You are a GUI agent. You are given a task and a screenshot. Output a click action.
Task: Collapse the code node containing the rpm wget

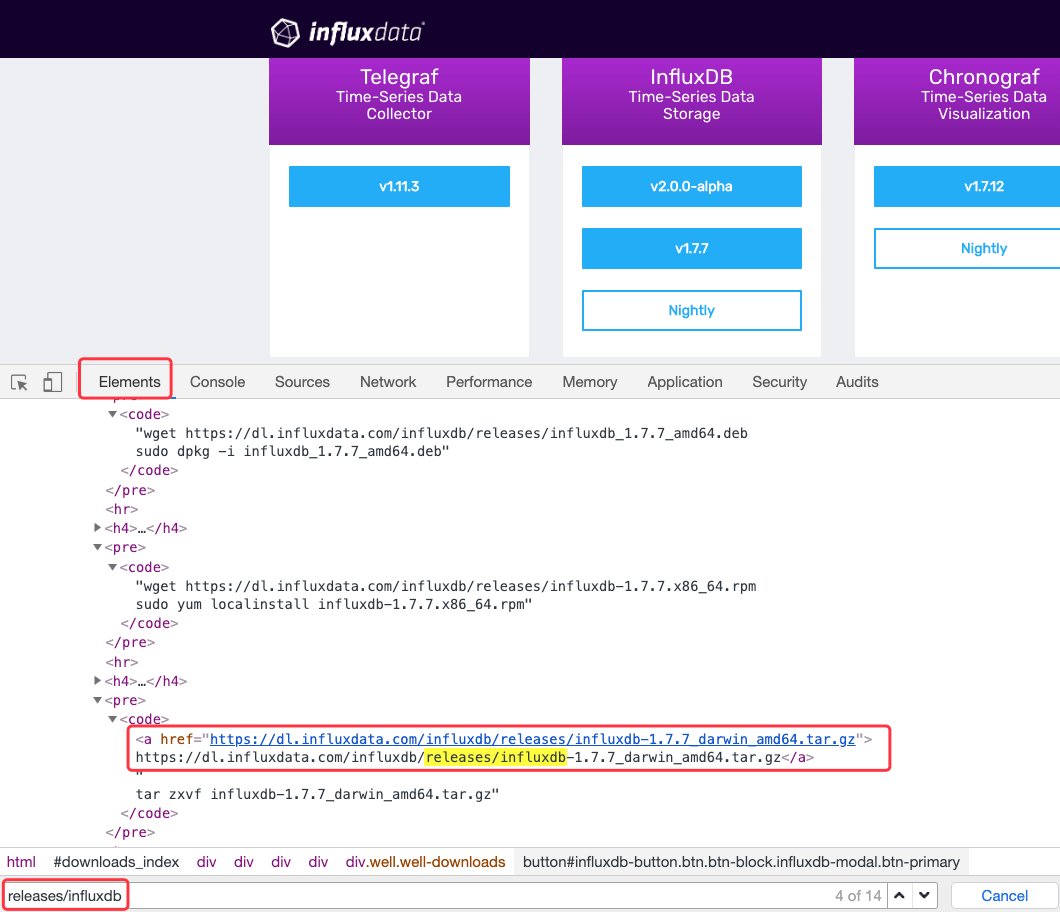[112, 567]
